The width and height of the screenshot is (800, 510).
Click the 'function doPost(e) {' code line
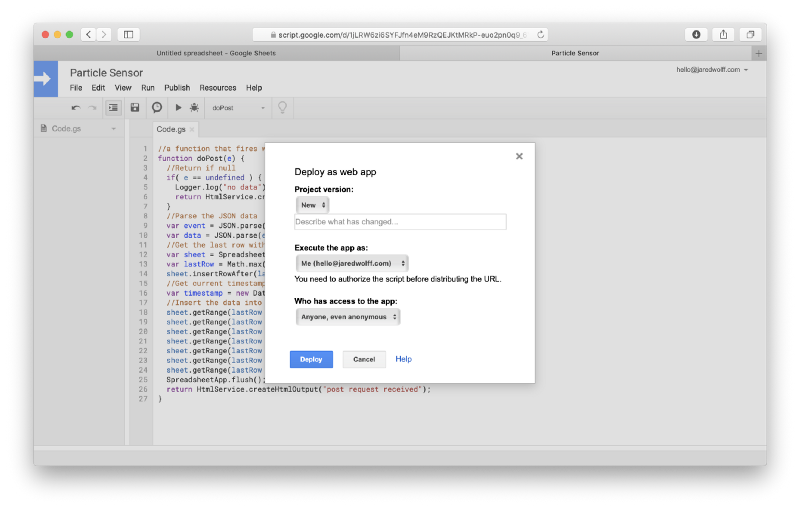tap(201, 158)
